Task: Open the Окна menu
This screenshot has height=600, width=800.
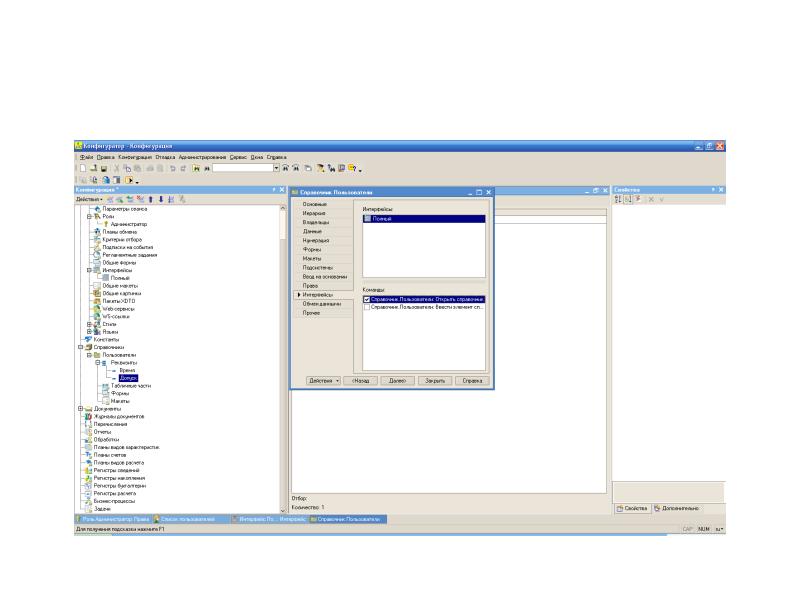Action: [257, 157]
